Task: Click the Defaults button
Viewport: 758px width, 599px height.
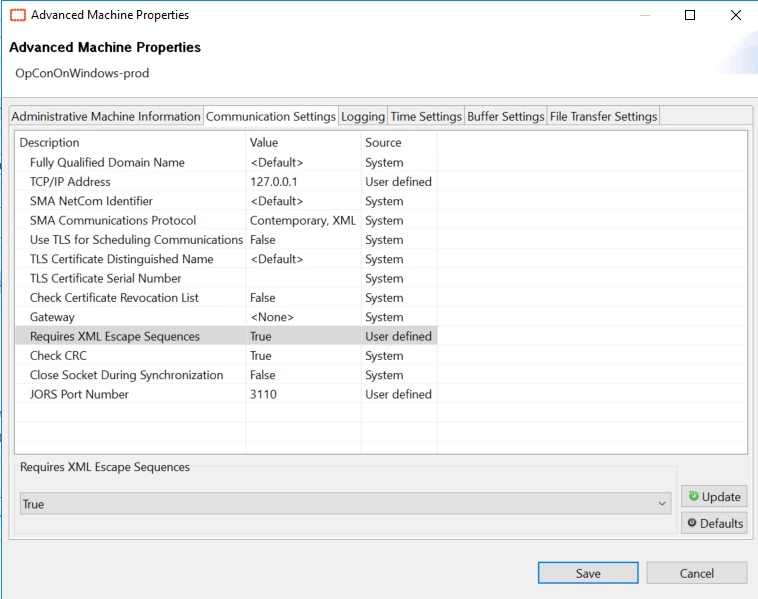Action: (714, 523)
